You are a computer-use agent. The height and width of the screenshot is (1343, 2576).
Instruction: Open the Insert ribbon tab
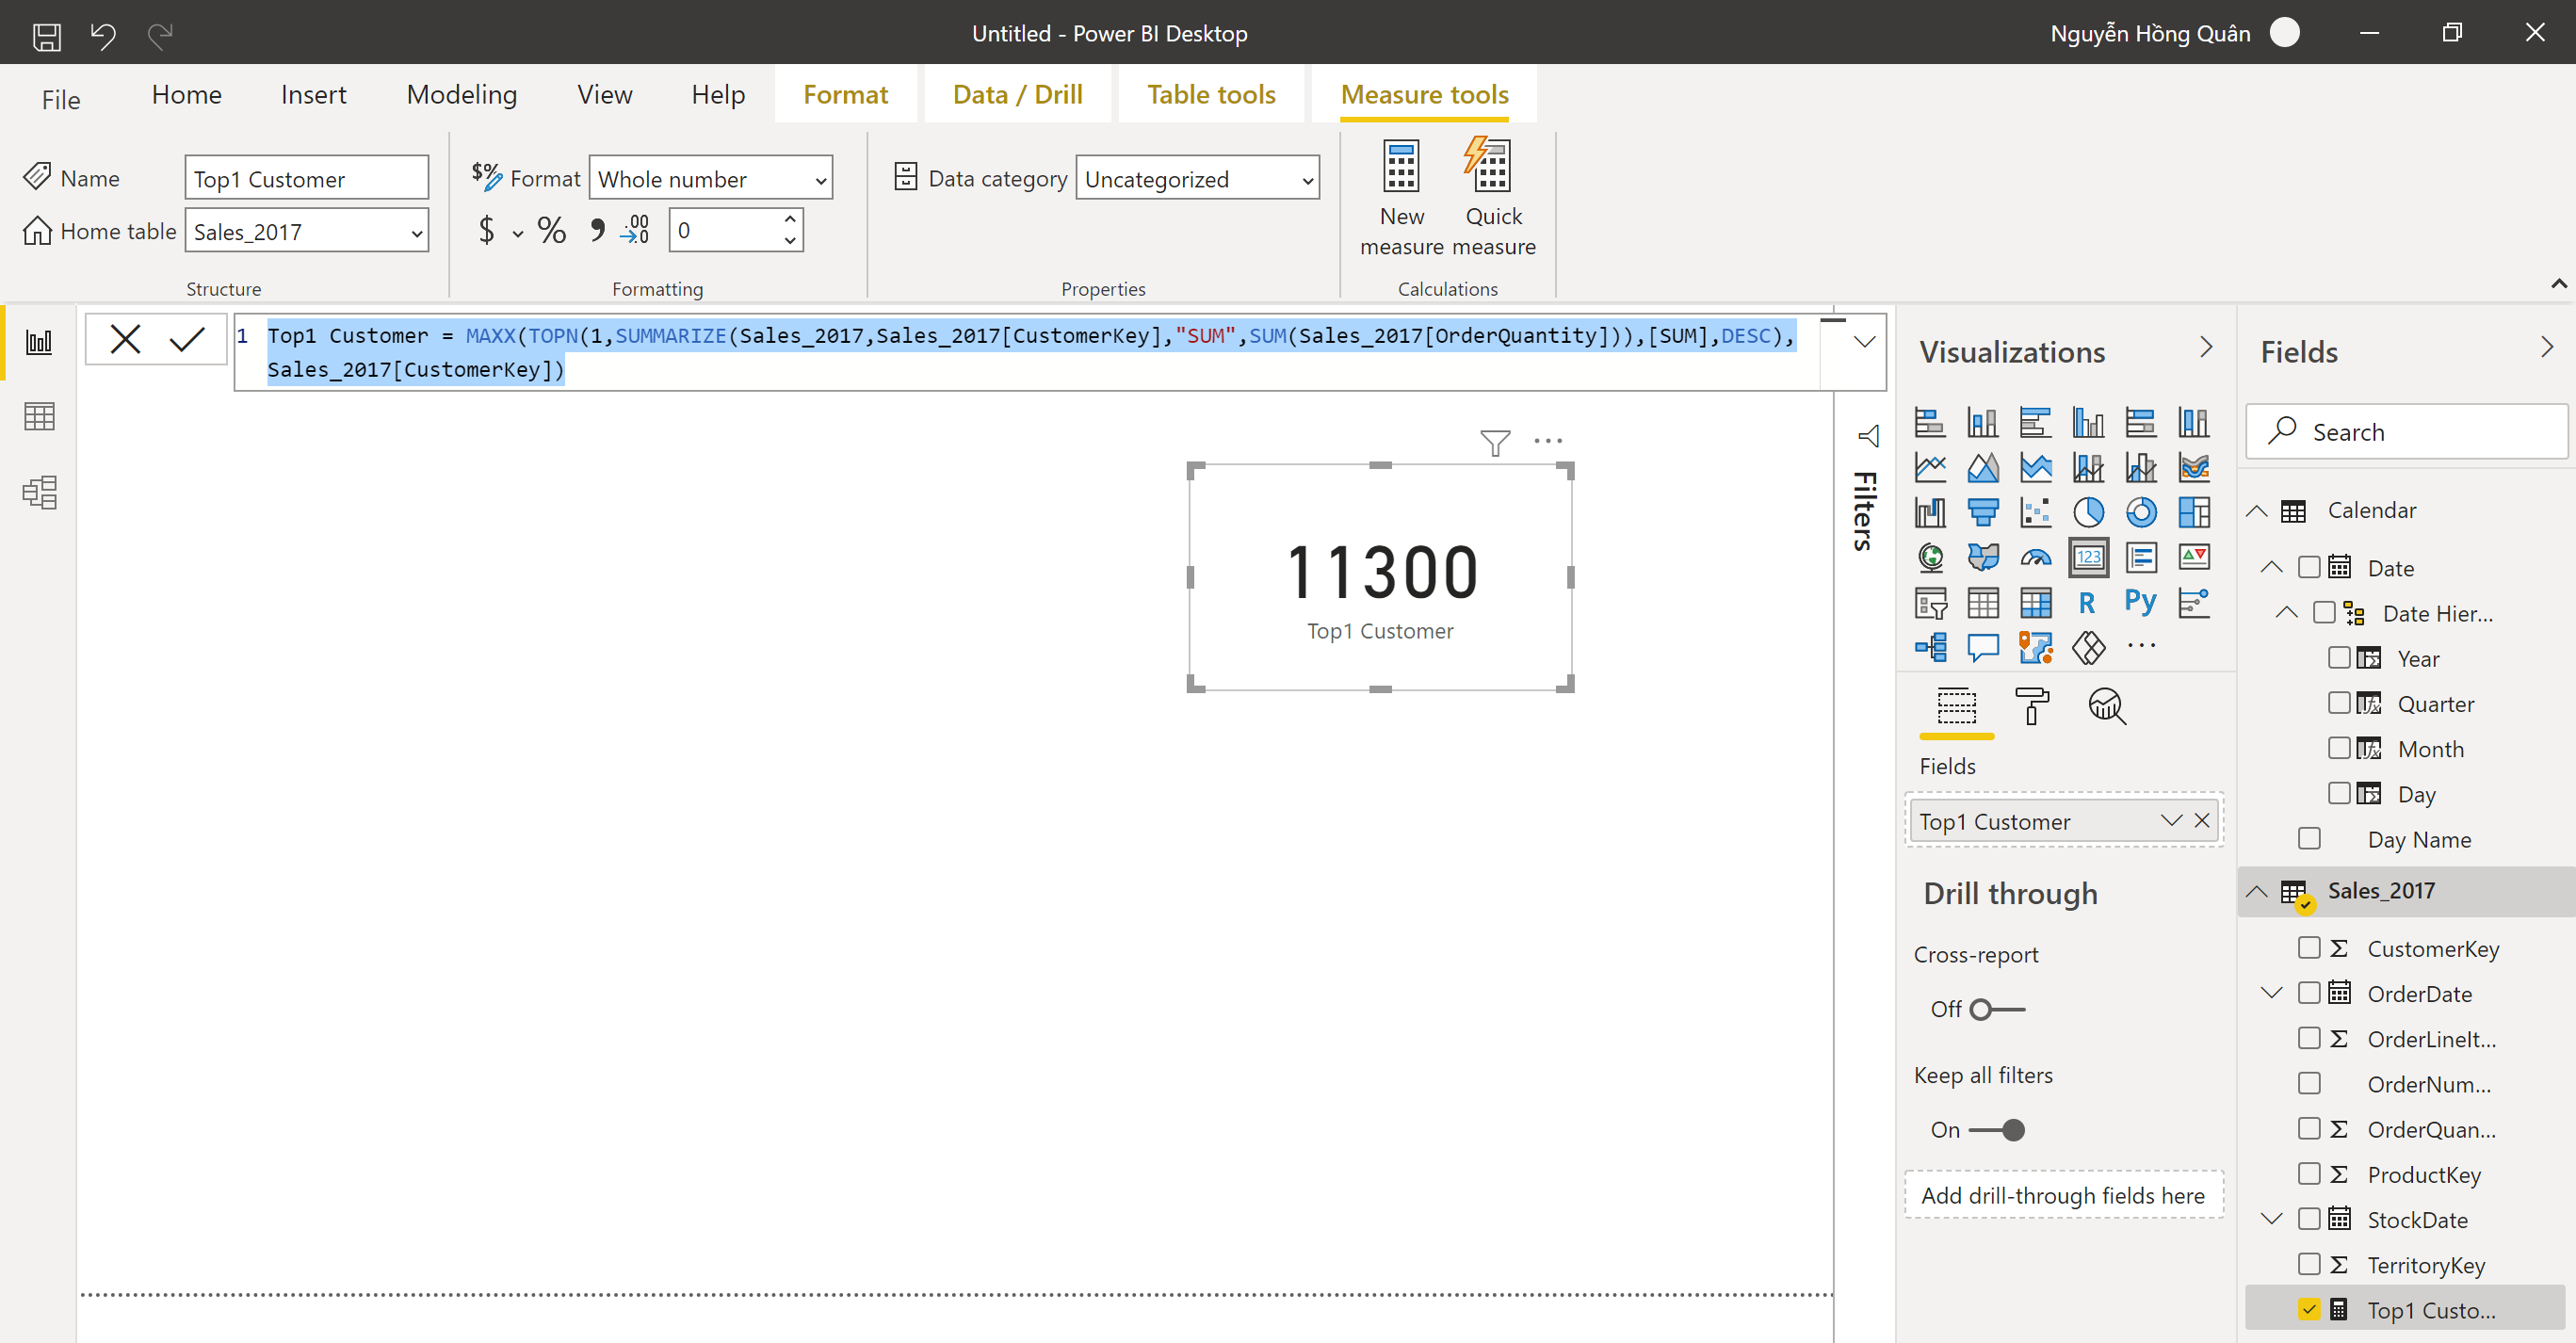click(x=313, y=94)
